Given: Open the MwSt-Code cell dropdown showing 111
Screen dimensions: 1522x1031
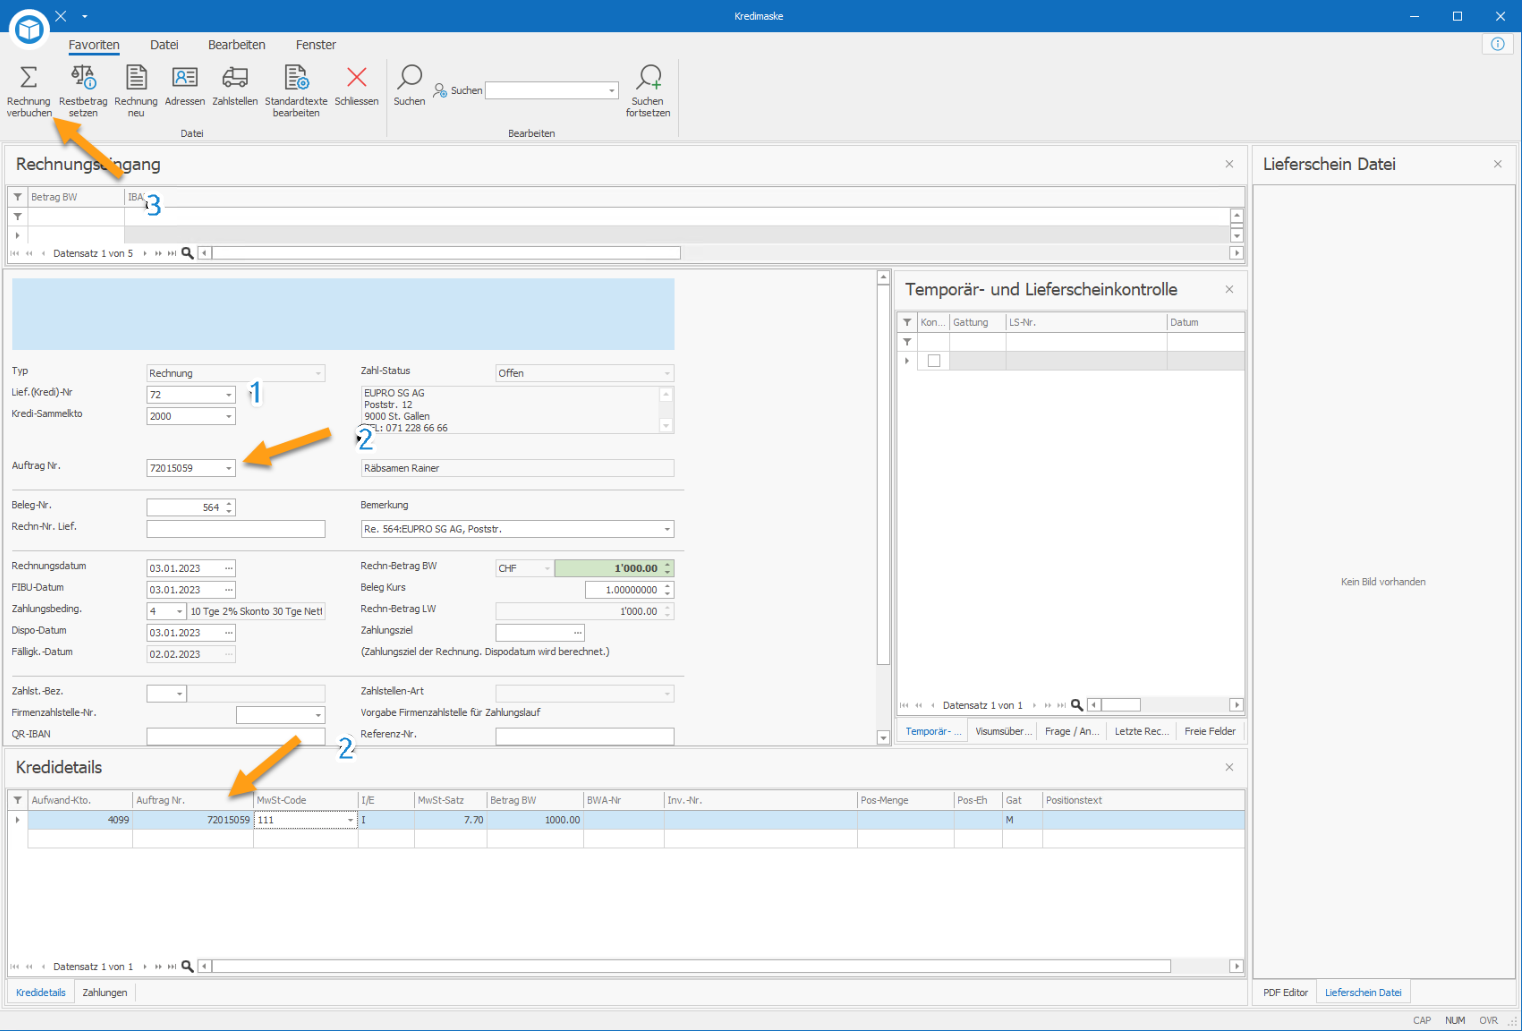Looking at the screenshot, I should (350, 820).
